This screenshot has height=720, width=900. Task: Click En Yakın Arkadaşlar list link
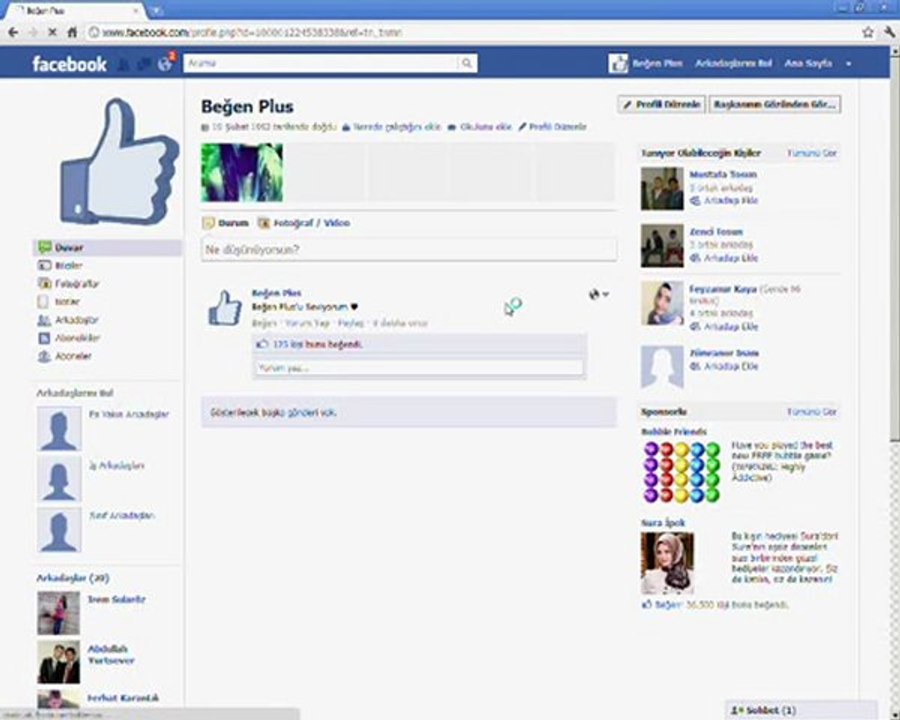coord(129,415)
